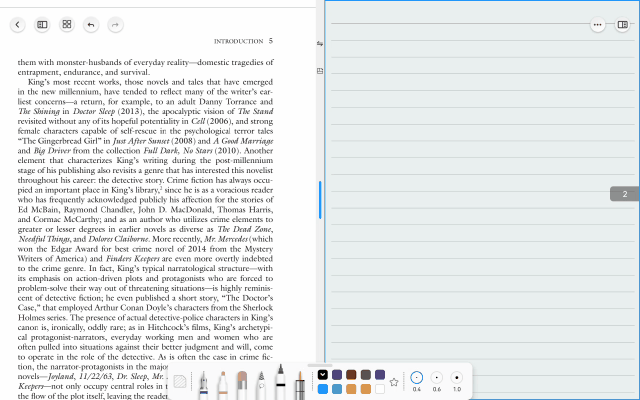Open the sidebar panel view icon
640x400 pixels.
click(42, 25)
